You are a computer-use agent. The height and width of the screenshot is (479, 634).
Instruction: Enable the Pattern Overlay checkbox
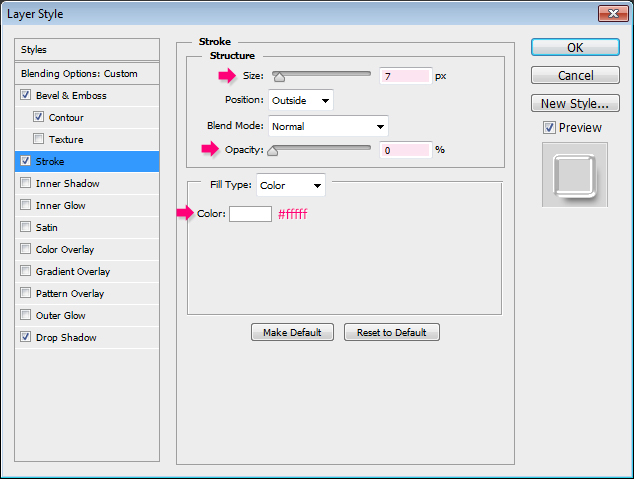click(25, 293)
